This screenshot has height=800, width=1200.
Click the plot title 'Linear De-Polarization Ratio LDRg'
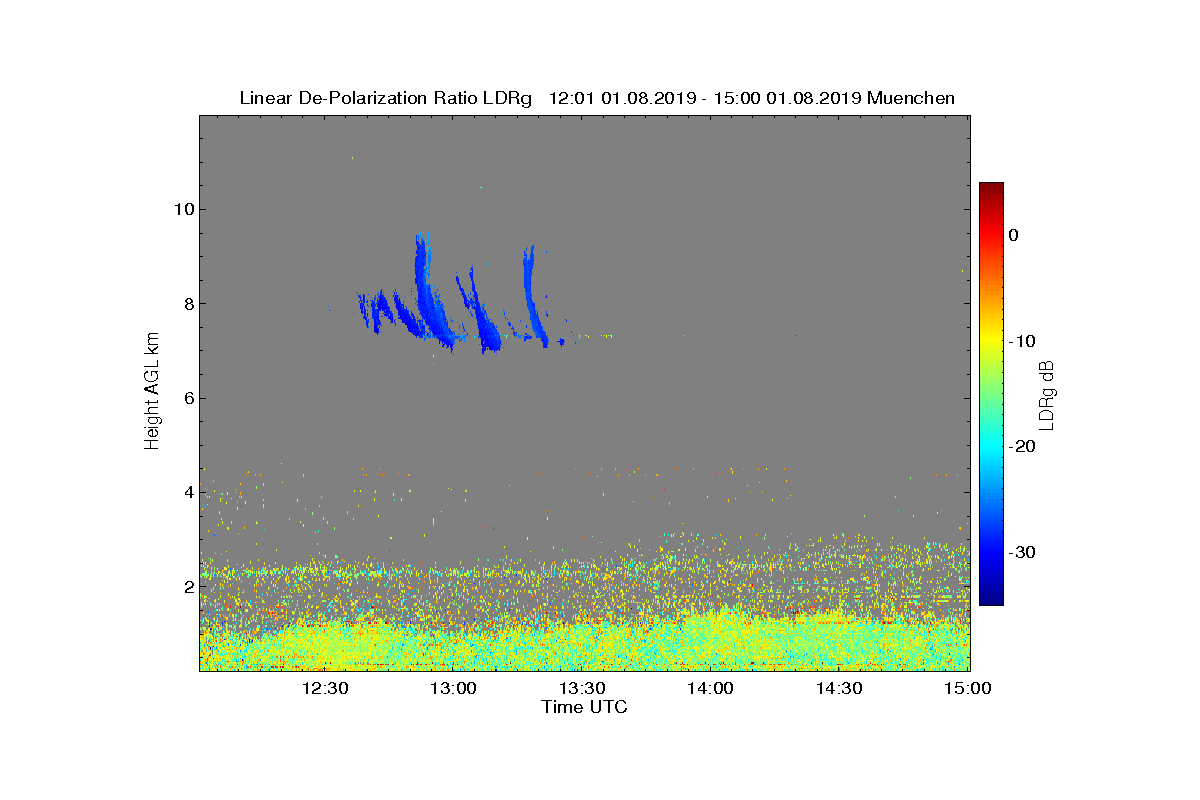point(387,98)
